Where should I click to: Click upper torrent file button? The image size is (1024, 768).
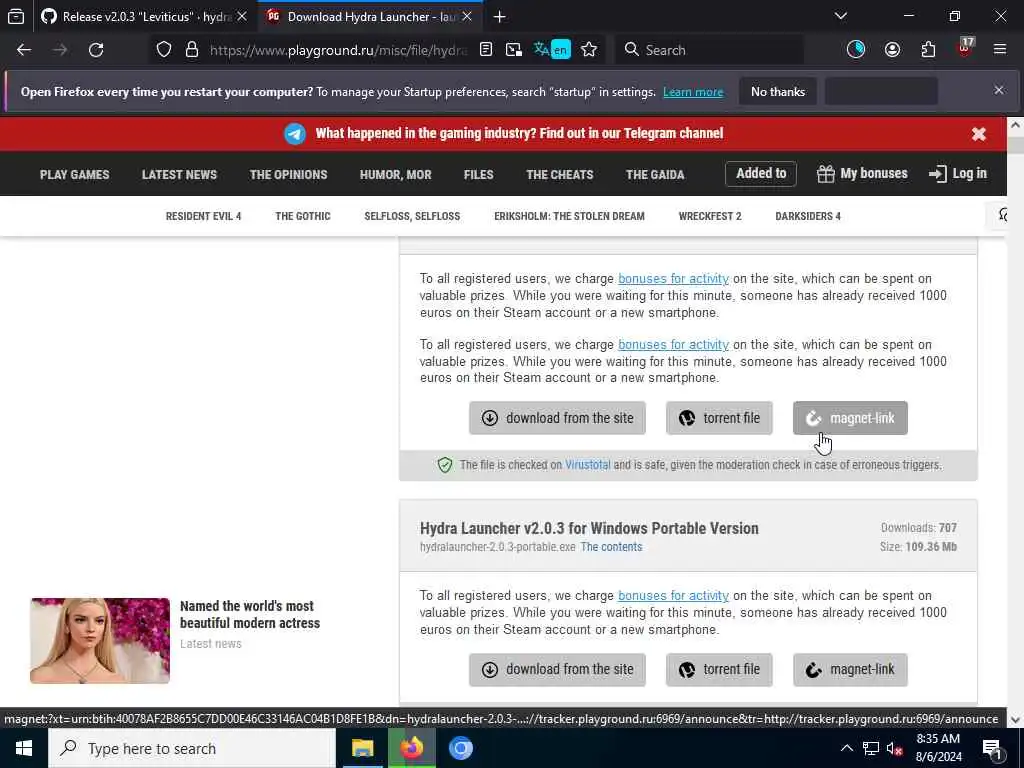(719, 418)
